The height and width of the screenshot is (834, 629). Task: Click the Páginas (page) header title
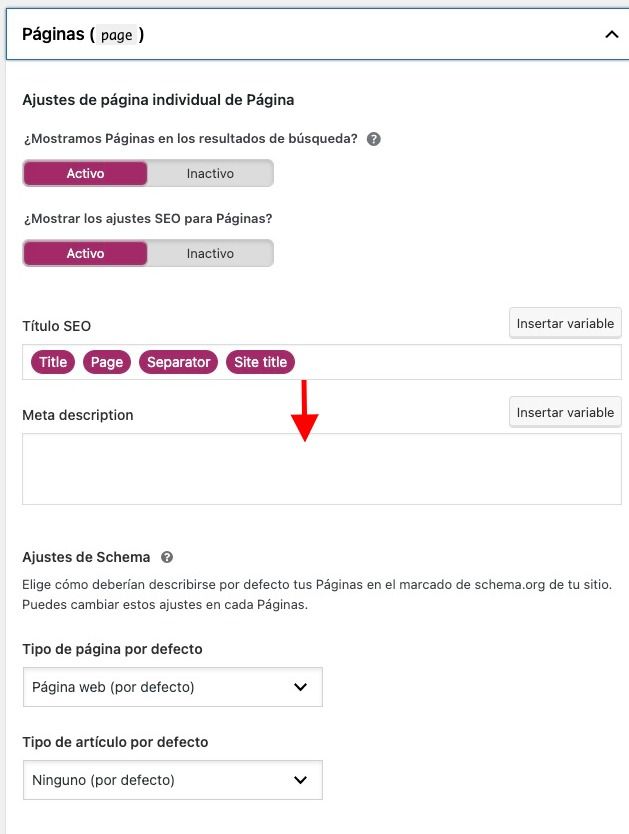(x=83, y=35)
